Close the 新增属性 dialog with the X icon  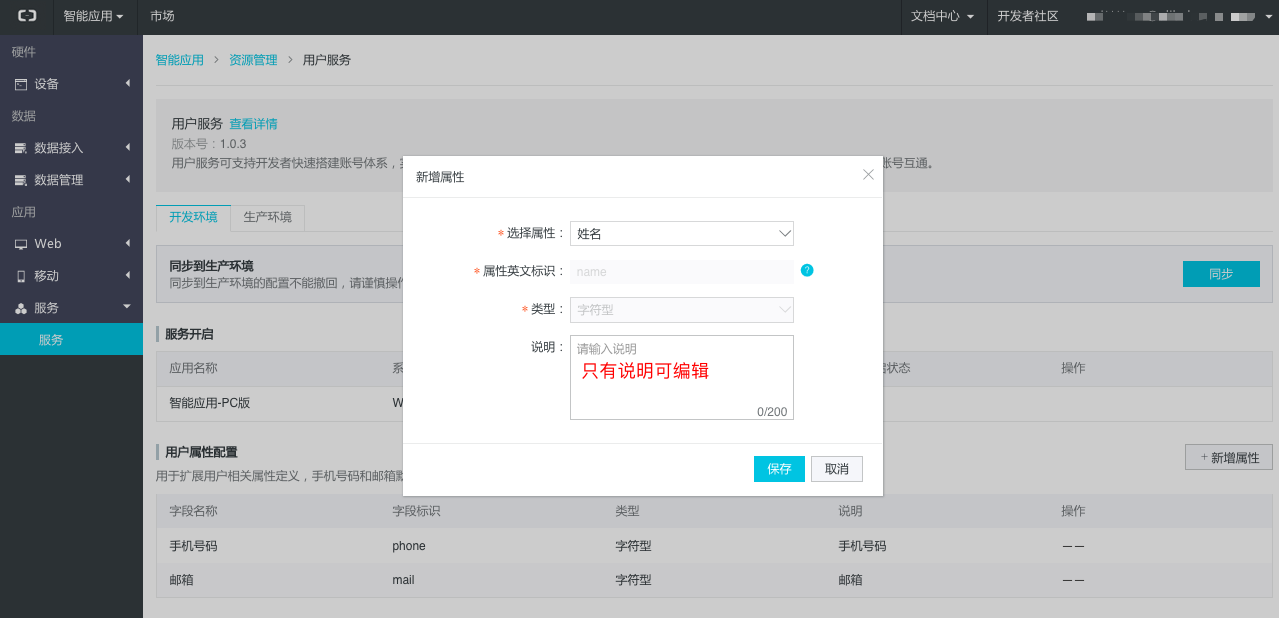tap(868, 175)
